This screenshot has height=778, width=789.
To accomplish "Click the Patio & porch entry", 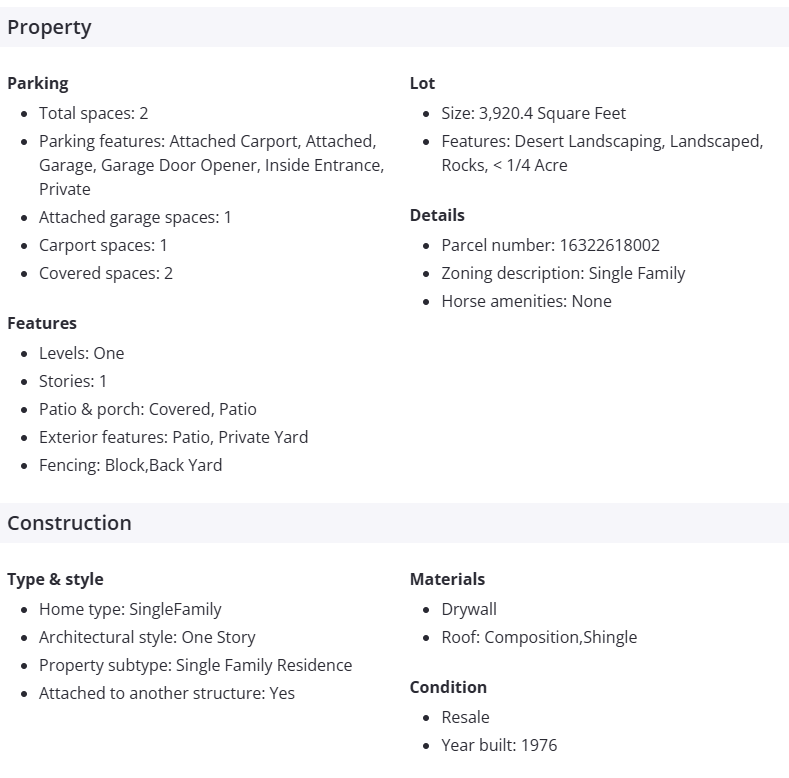I will pyautogui.click(x=147, y=409).
